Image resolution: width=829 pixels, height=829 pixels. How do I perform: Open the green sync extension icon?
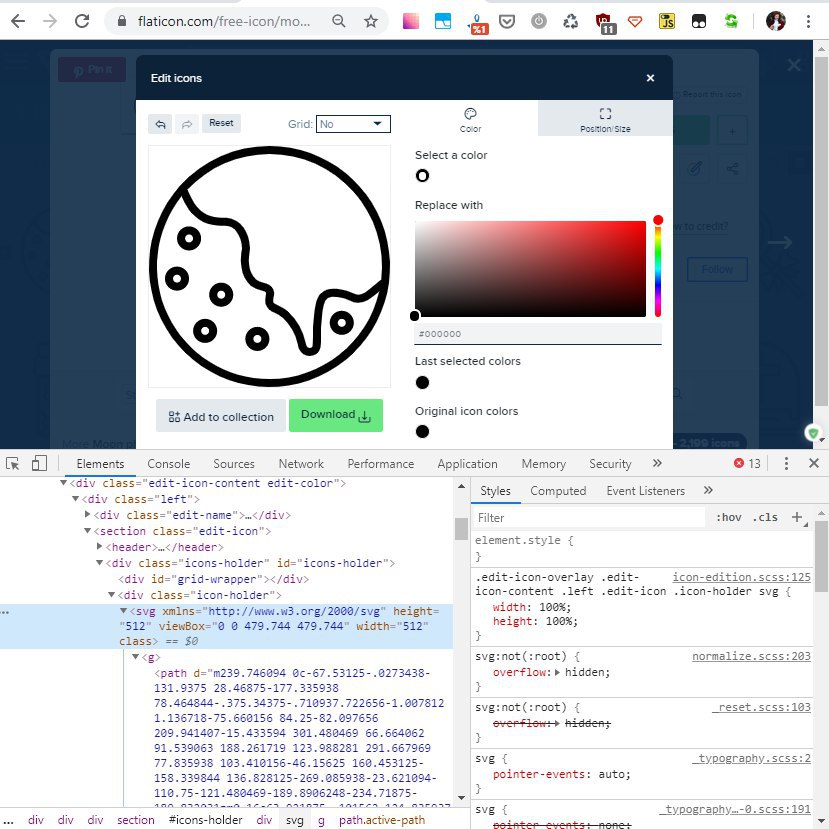pyautogui.click(x=731, y=21)
